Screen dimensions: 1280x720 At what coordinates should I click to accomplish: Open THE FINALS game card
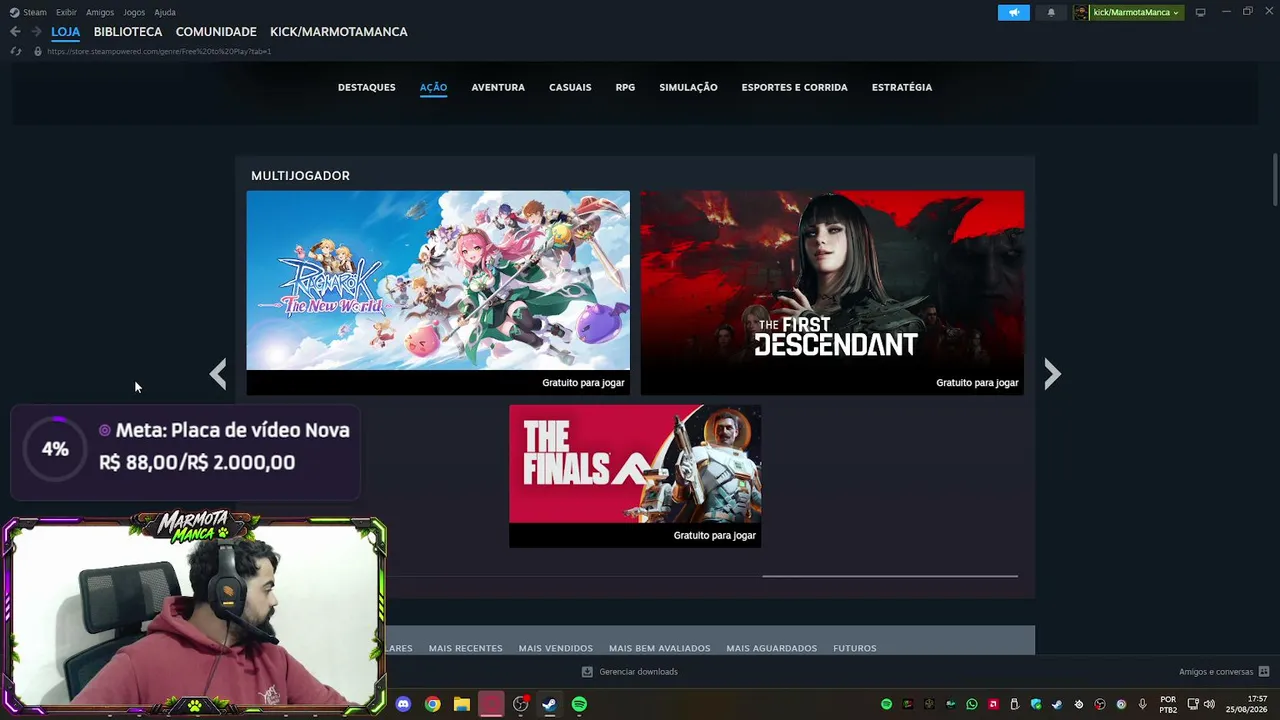coord(635,476)
